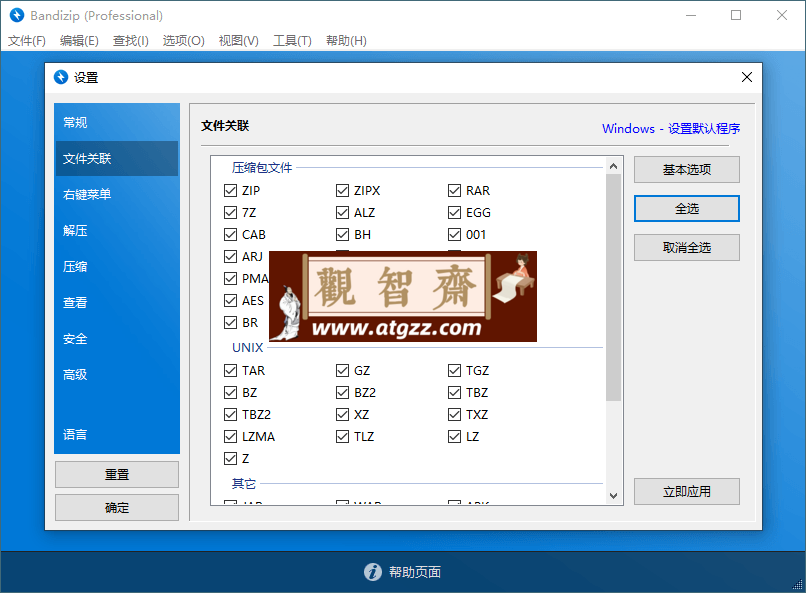
Task: Switch to the 查看 settings tab
Action: coord(117,302)
